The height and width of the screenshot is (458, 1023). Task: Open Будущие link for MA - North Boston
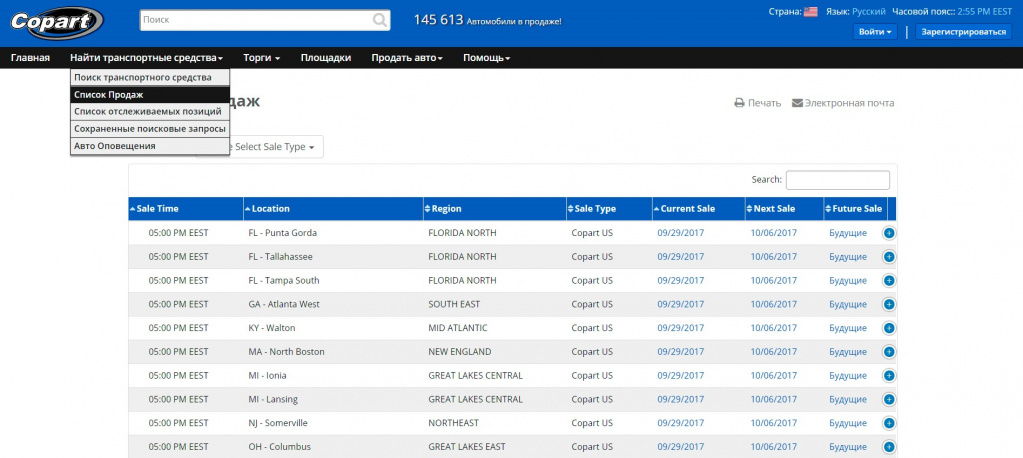[848, 352]
